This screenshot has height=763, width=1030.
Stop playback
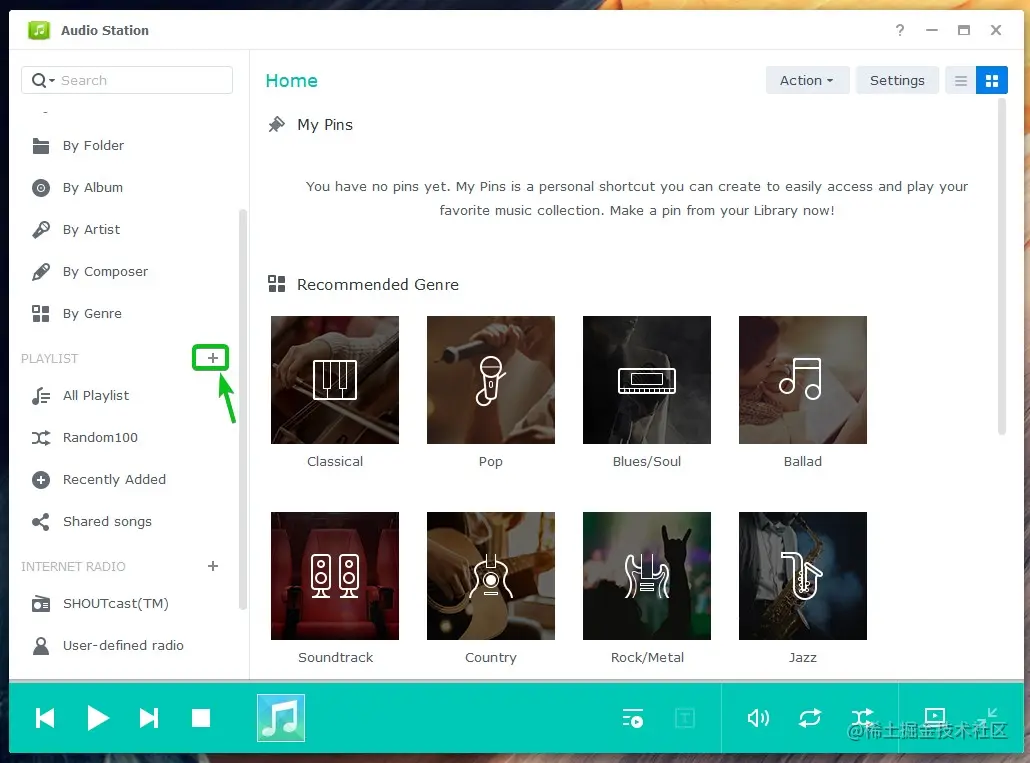(x=201, y=718)
